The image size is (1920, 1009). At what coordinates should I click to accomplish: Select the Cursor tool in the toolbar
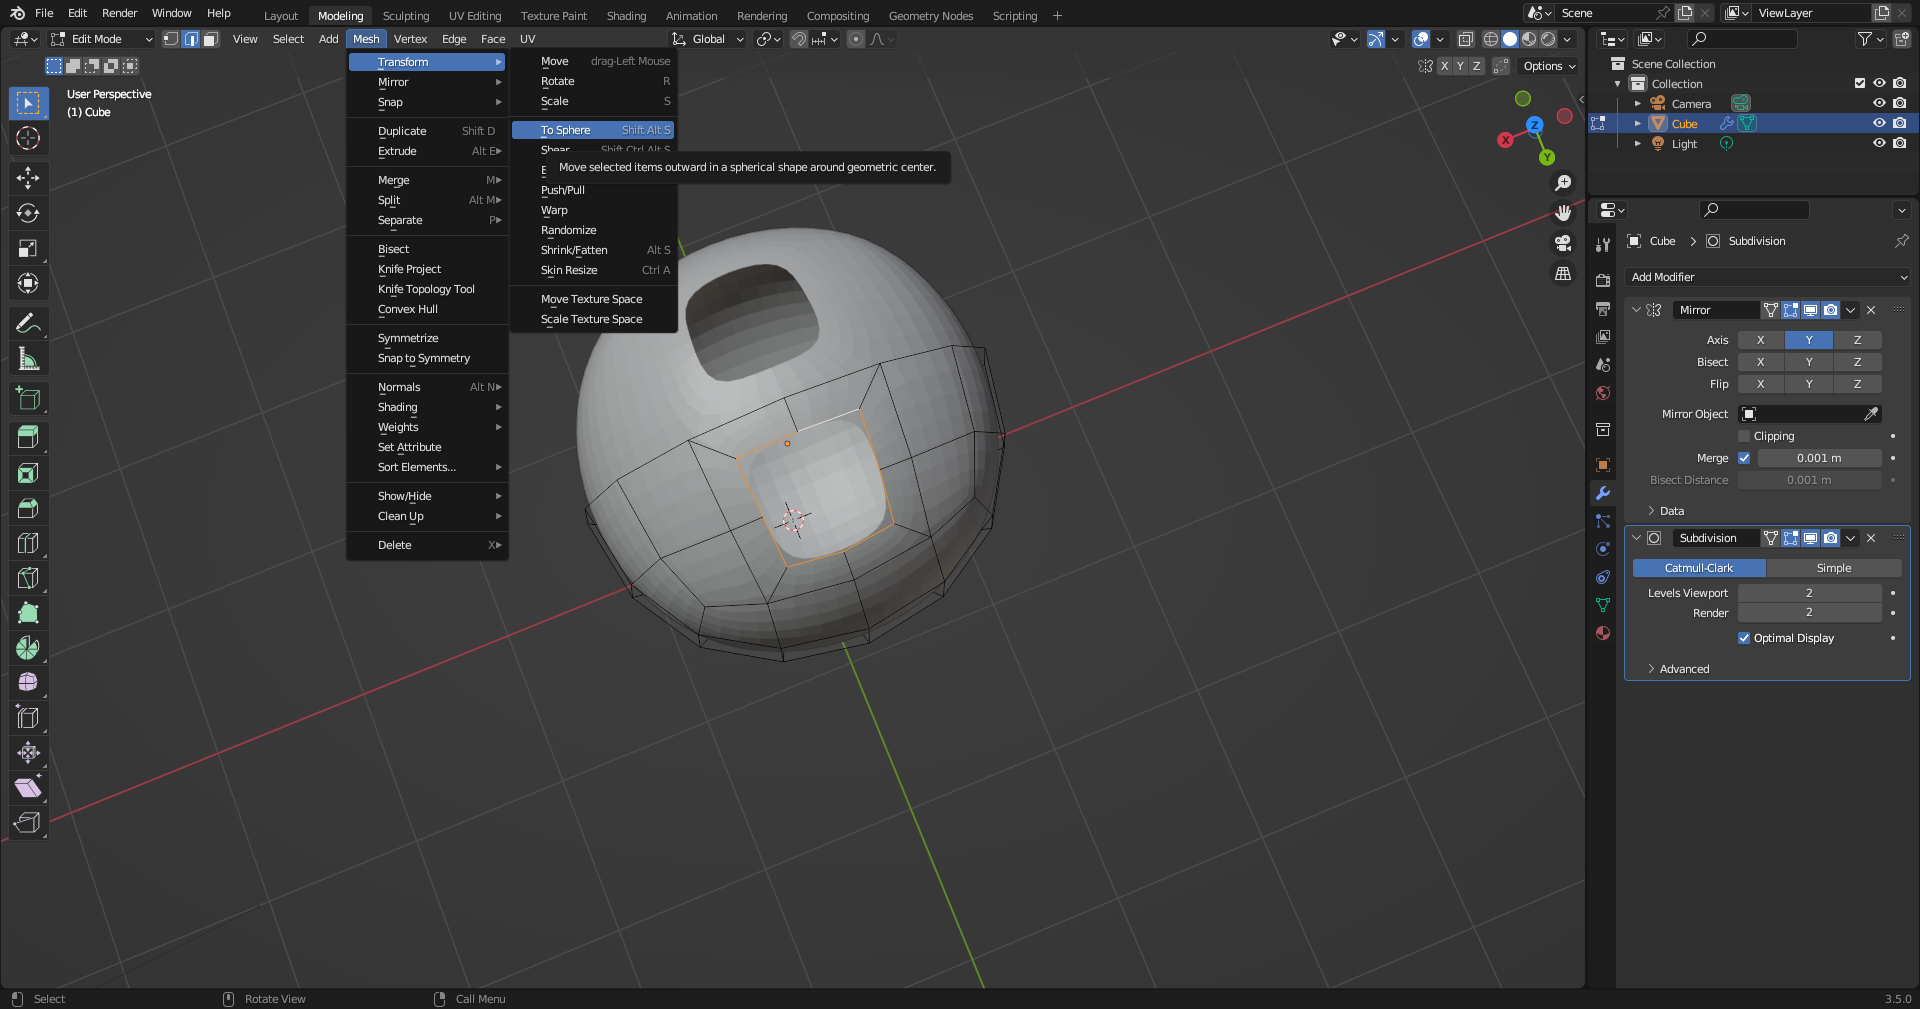(x=28, y=138)
